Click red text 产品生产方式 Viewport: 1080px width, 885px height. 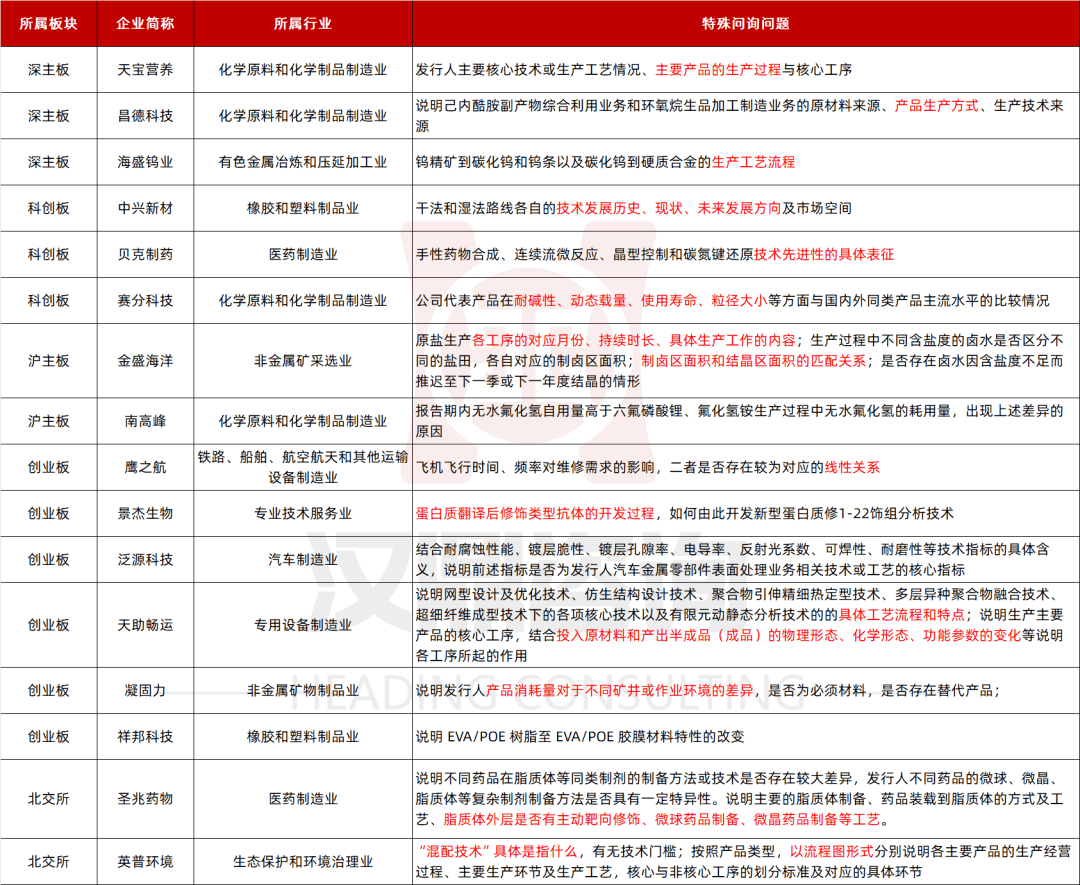pyautogui.click(x=936, y=105)
